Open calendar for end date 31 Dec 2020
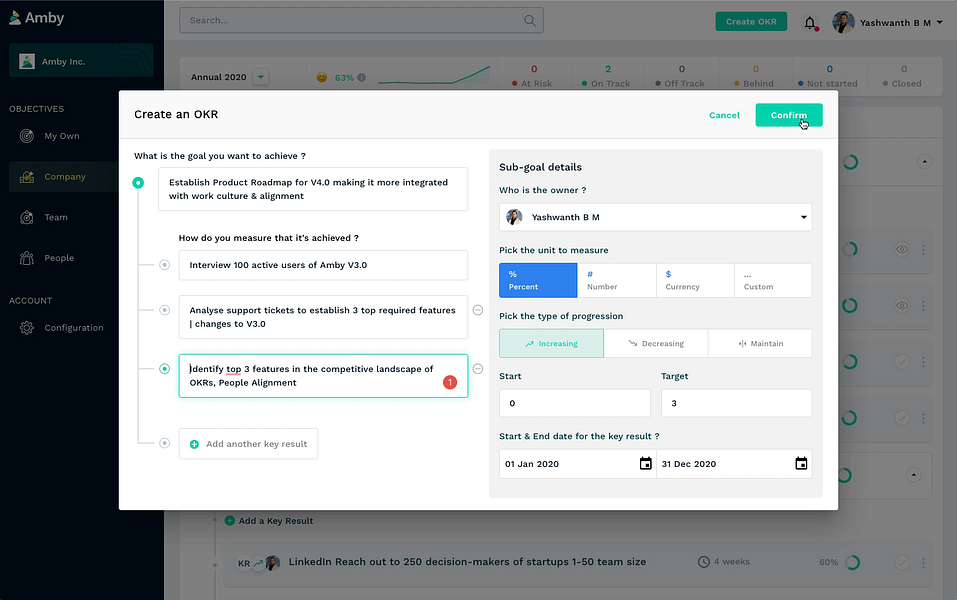 pos(801,463)
